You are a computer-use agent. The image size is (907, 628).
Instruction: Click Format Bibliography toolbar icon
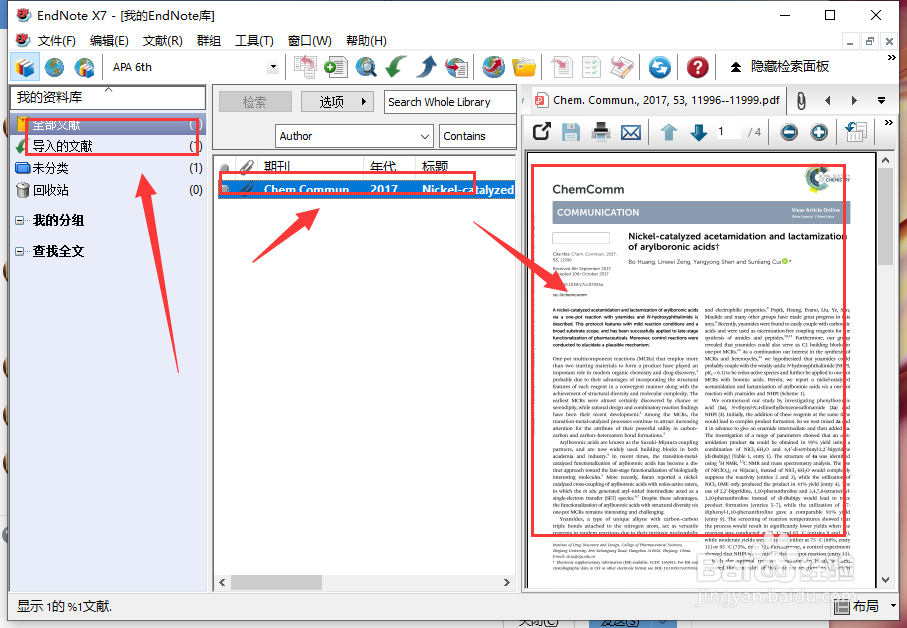click(591, 67)
